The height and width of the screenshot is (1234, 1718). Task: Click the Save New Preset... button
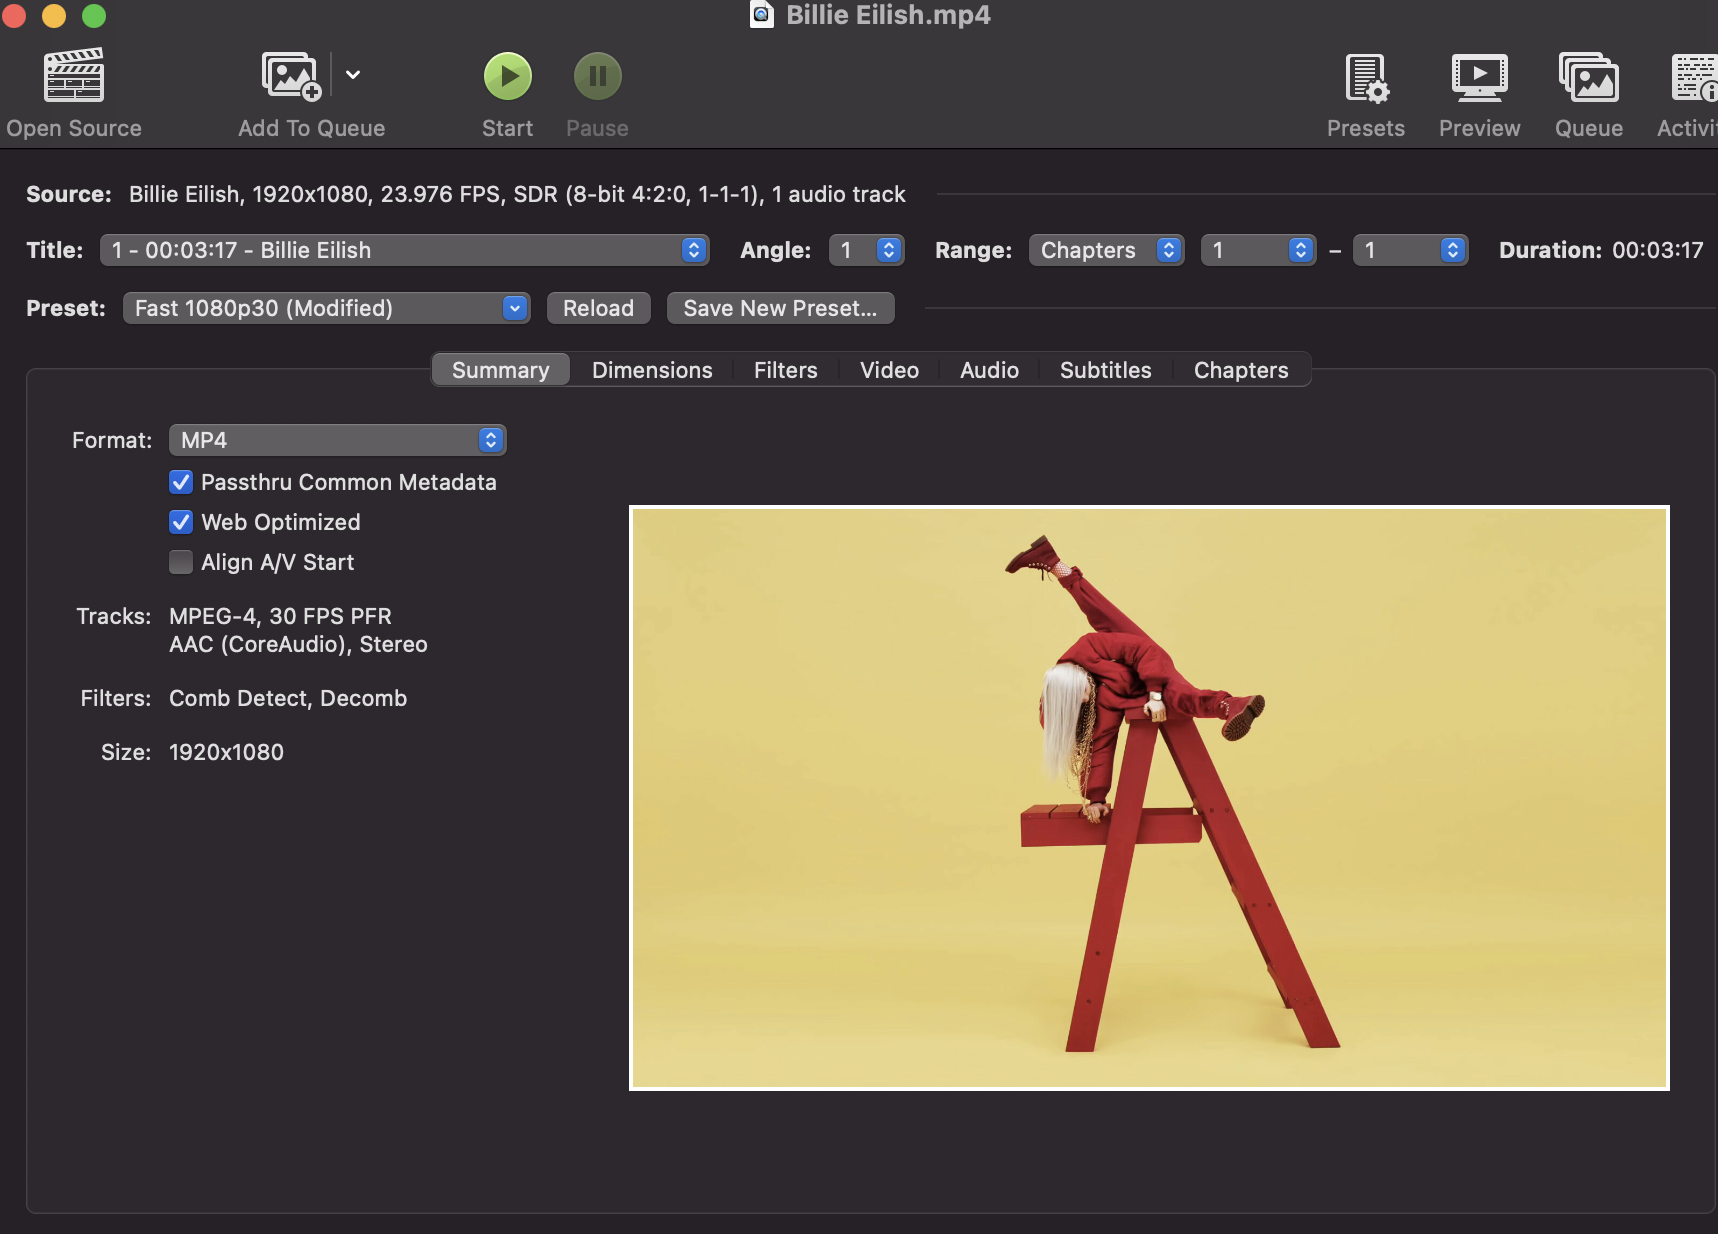(x=780, y=308)
